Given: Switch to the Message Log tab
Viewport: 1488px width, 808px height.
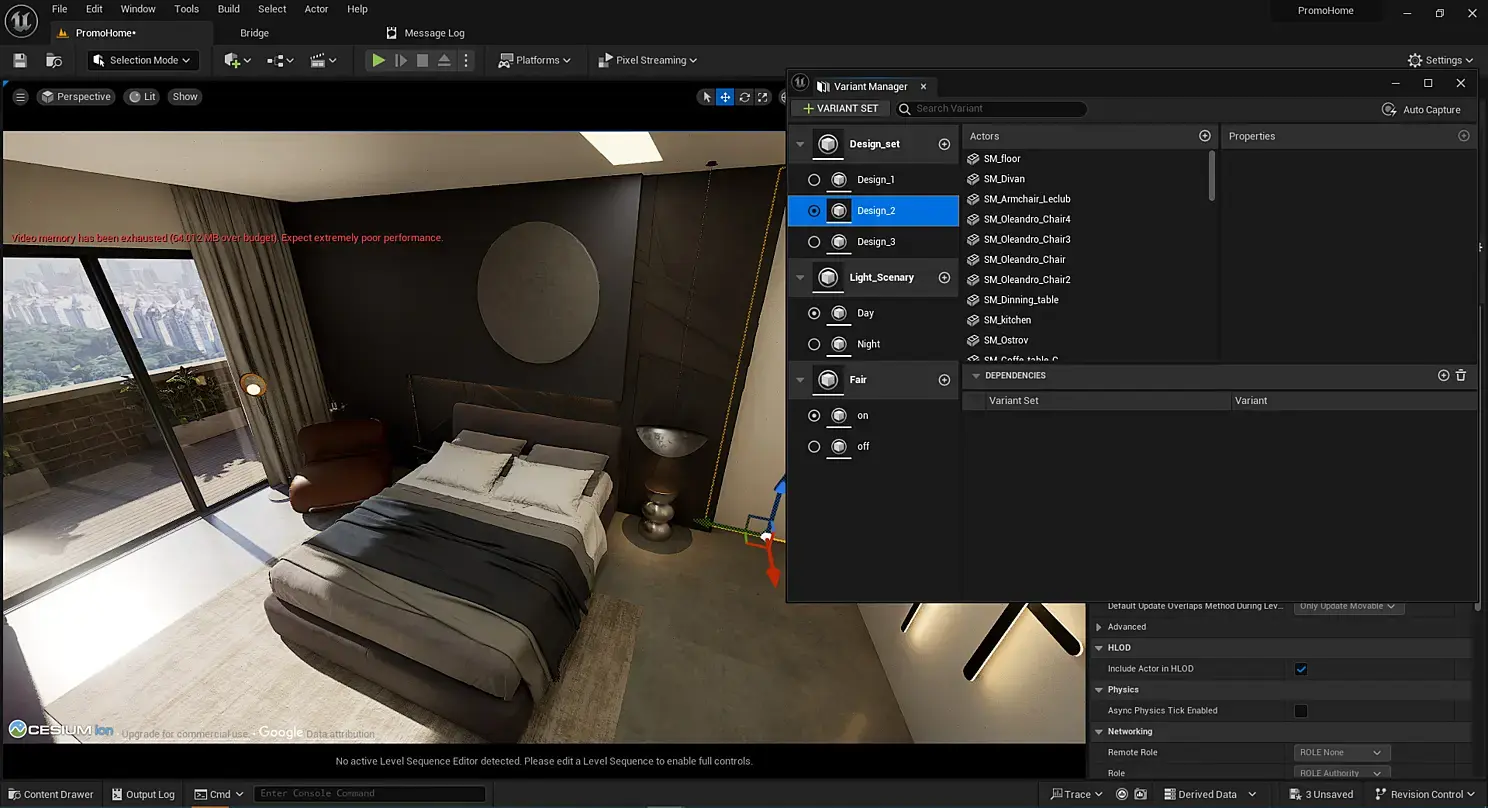Looking at the screenshot, I should (x=425, y=33).
